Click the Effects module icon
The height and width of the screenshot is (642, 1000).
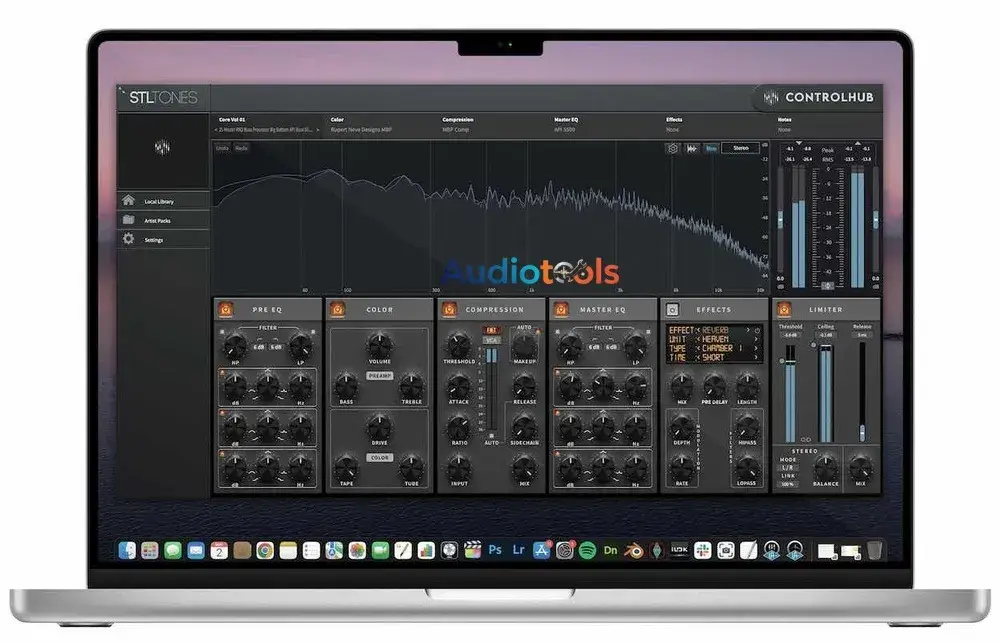tap(672, 309)
